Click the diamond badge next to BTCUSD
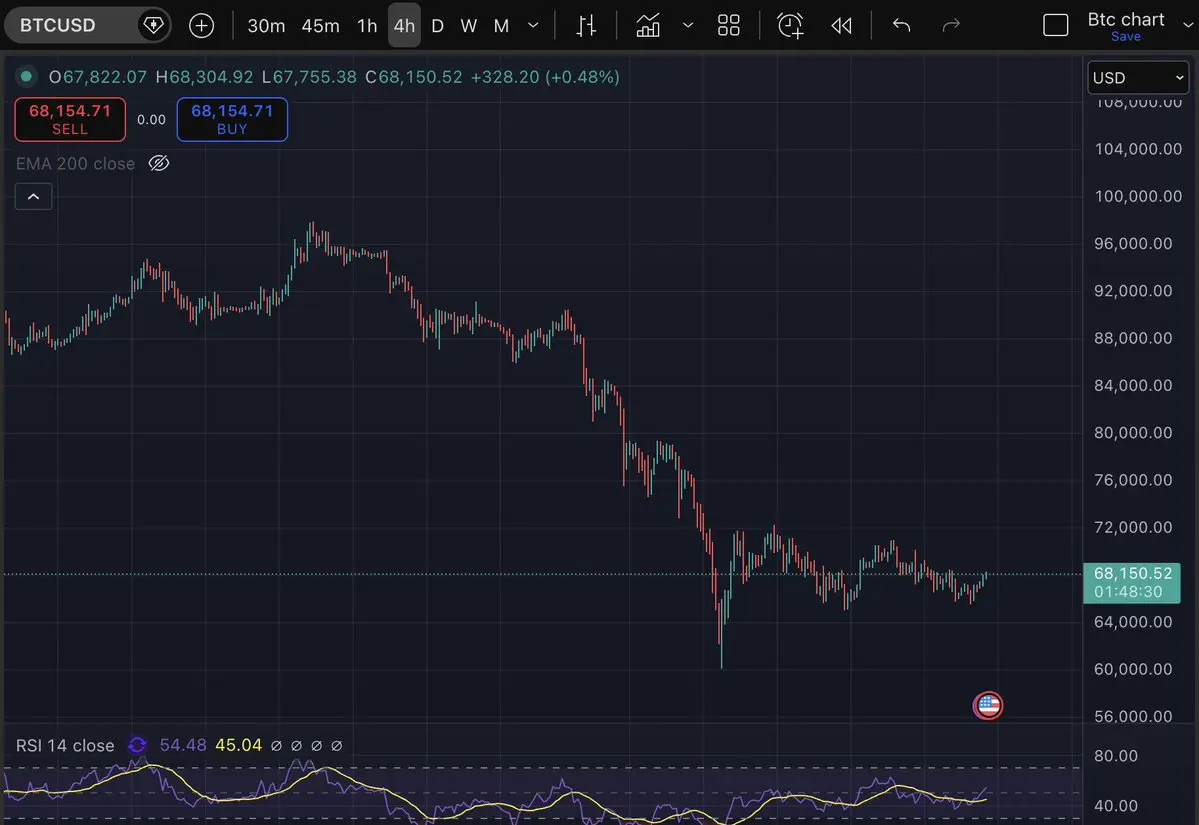1199x825 pixels. pos(154,25)
